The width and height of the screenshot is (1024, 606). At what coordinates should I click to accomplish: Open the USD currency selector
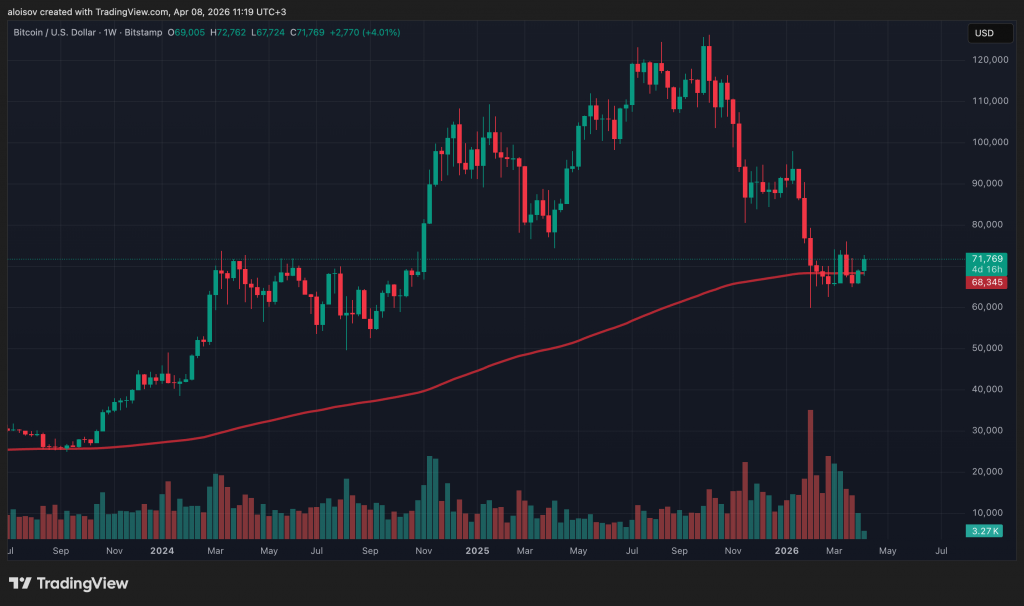click(983, 33)
